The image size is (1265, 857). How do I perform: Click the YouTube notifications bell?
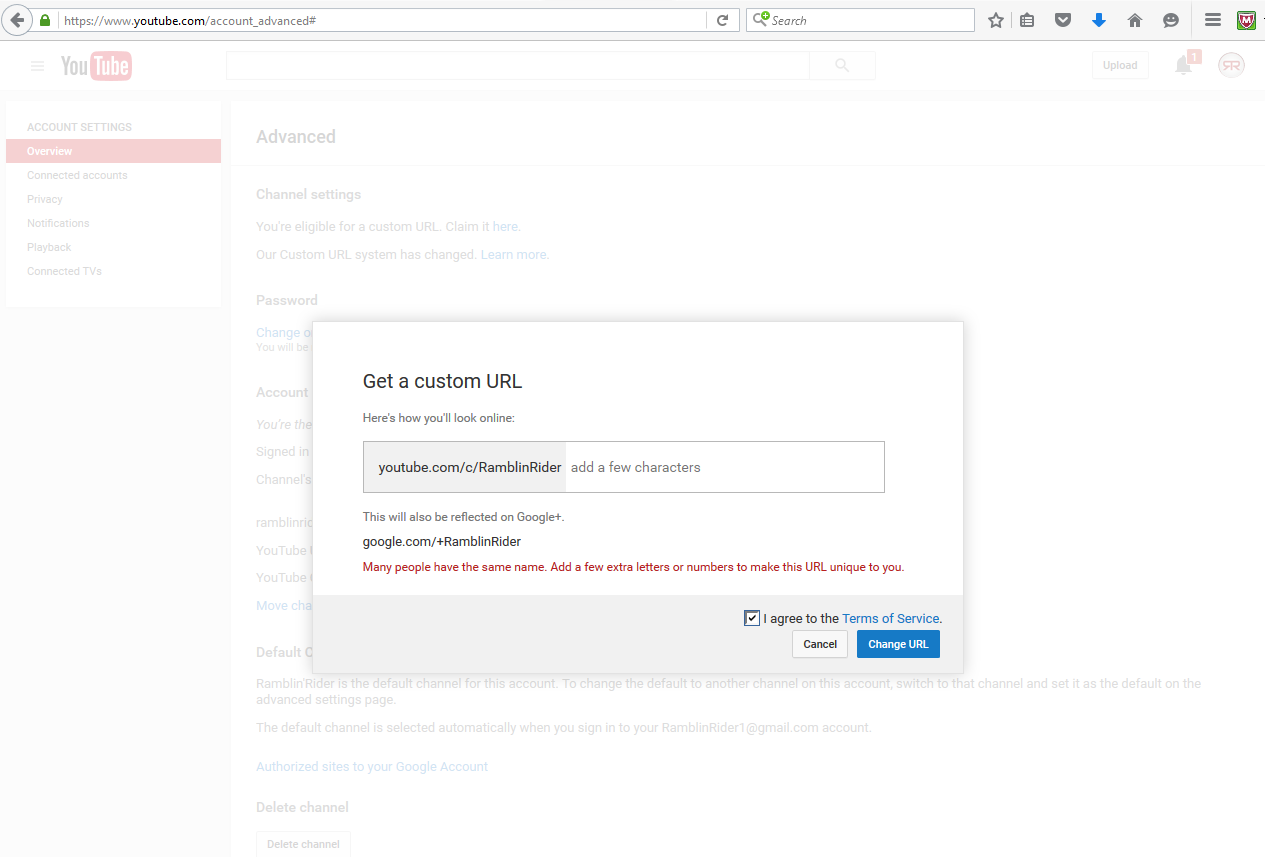pos(1184,66)
